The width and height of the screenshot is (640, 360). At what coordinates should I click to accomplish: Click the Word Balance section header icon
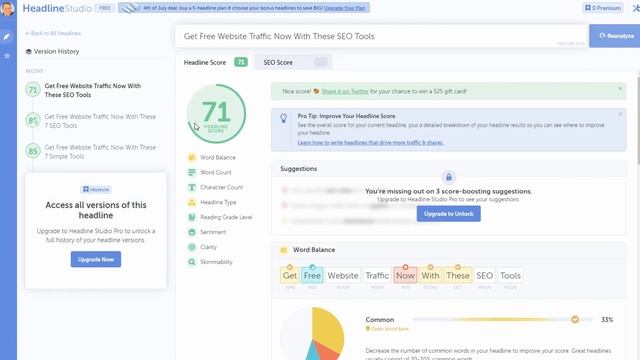click(x=284, y=250)
